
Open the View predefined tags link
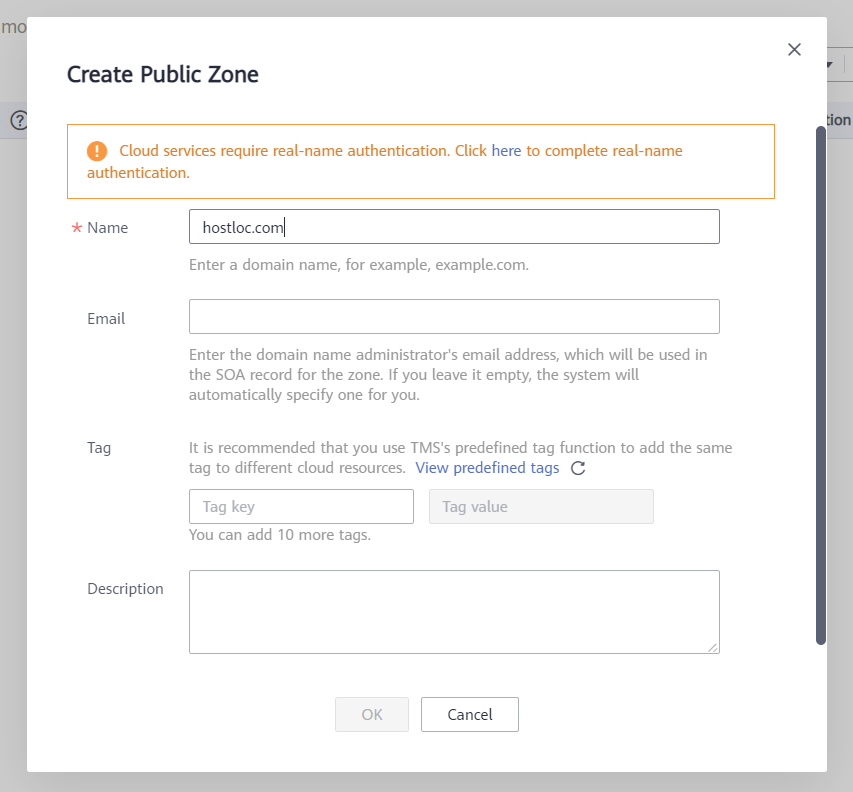[487, 468]
